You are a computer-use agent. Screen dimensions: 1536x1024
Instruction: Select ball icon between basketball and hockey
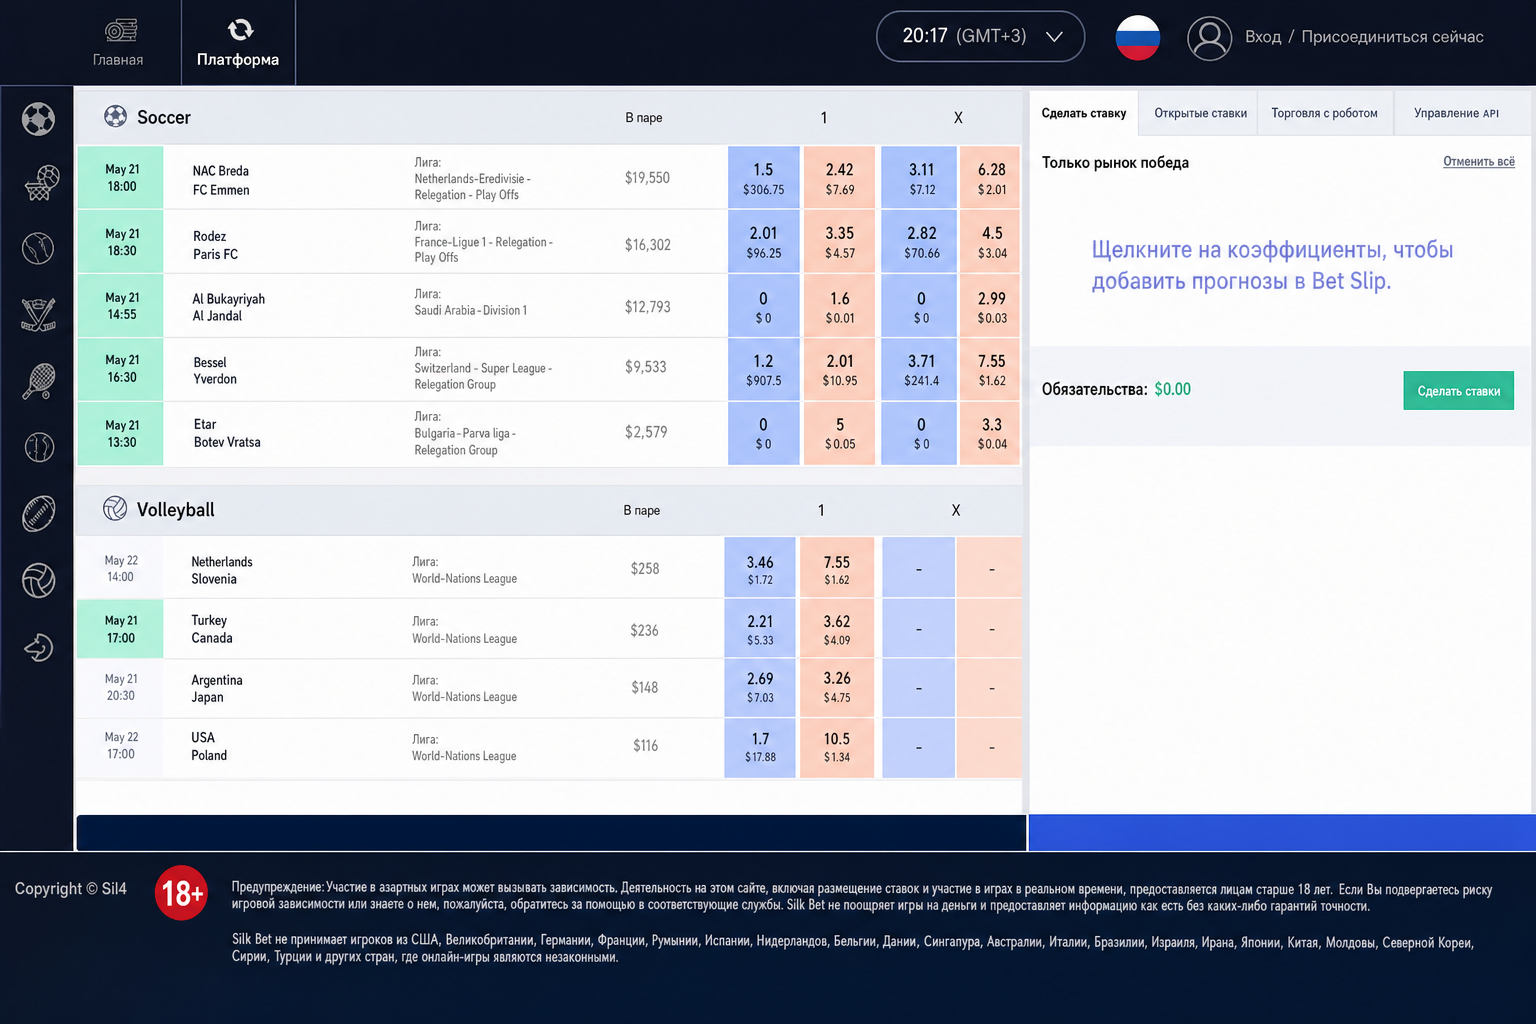point(38,248)
